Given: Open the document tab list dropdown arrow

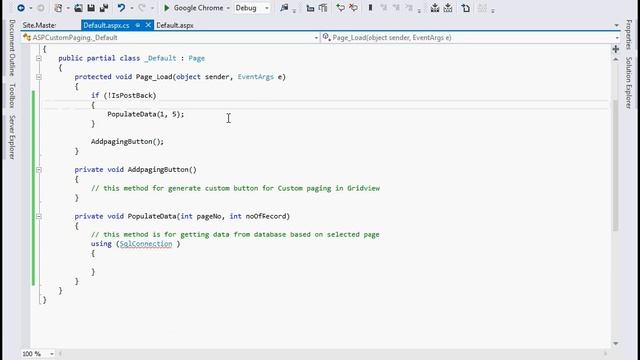Looking at the screenshot, I should coord(616,25).
